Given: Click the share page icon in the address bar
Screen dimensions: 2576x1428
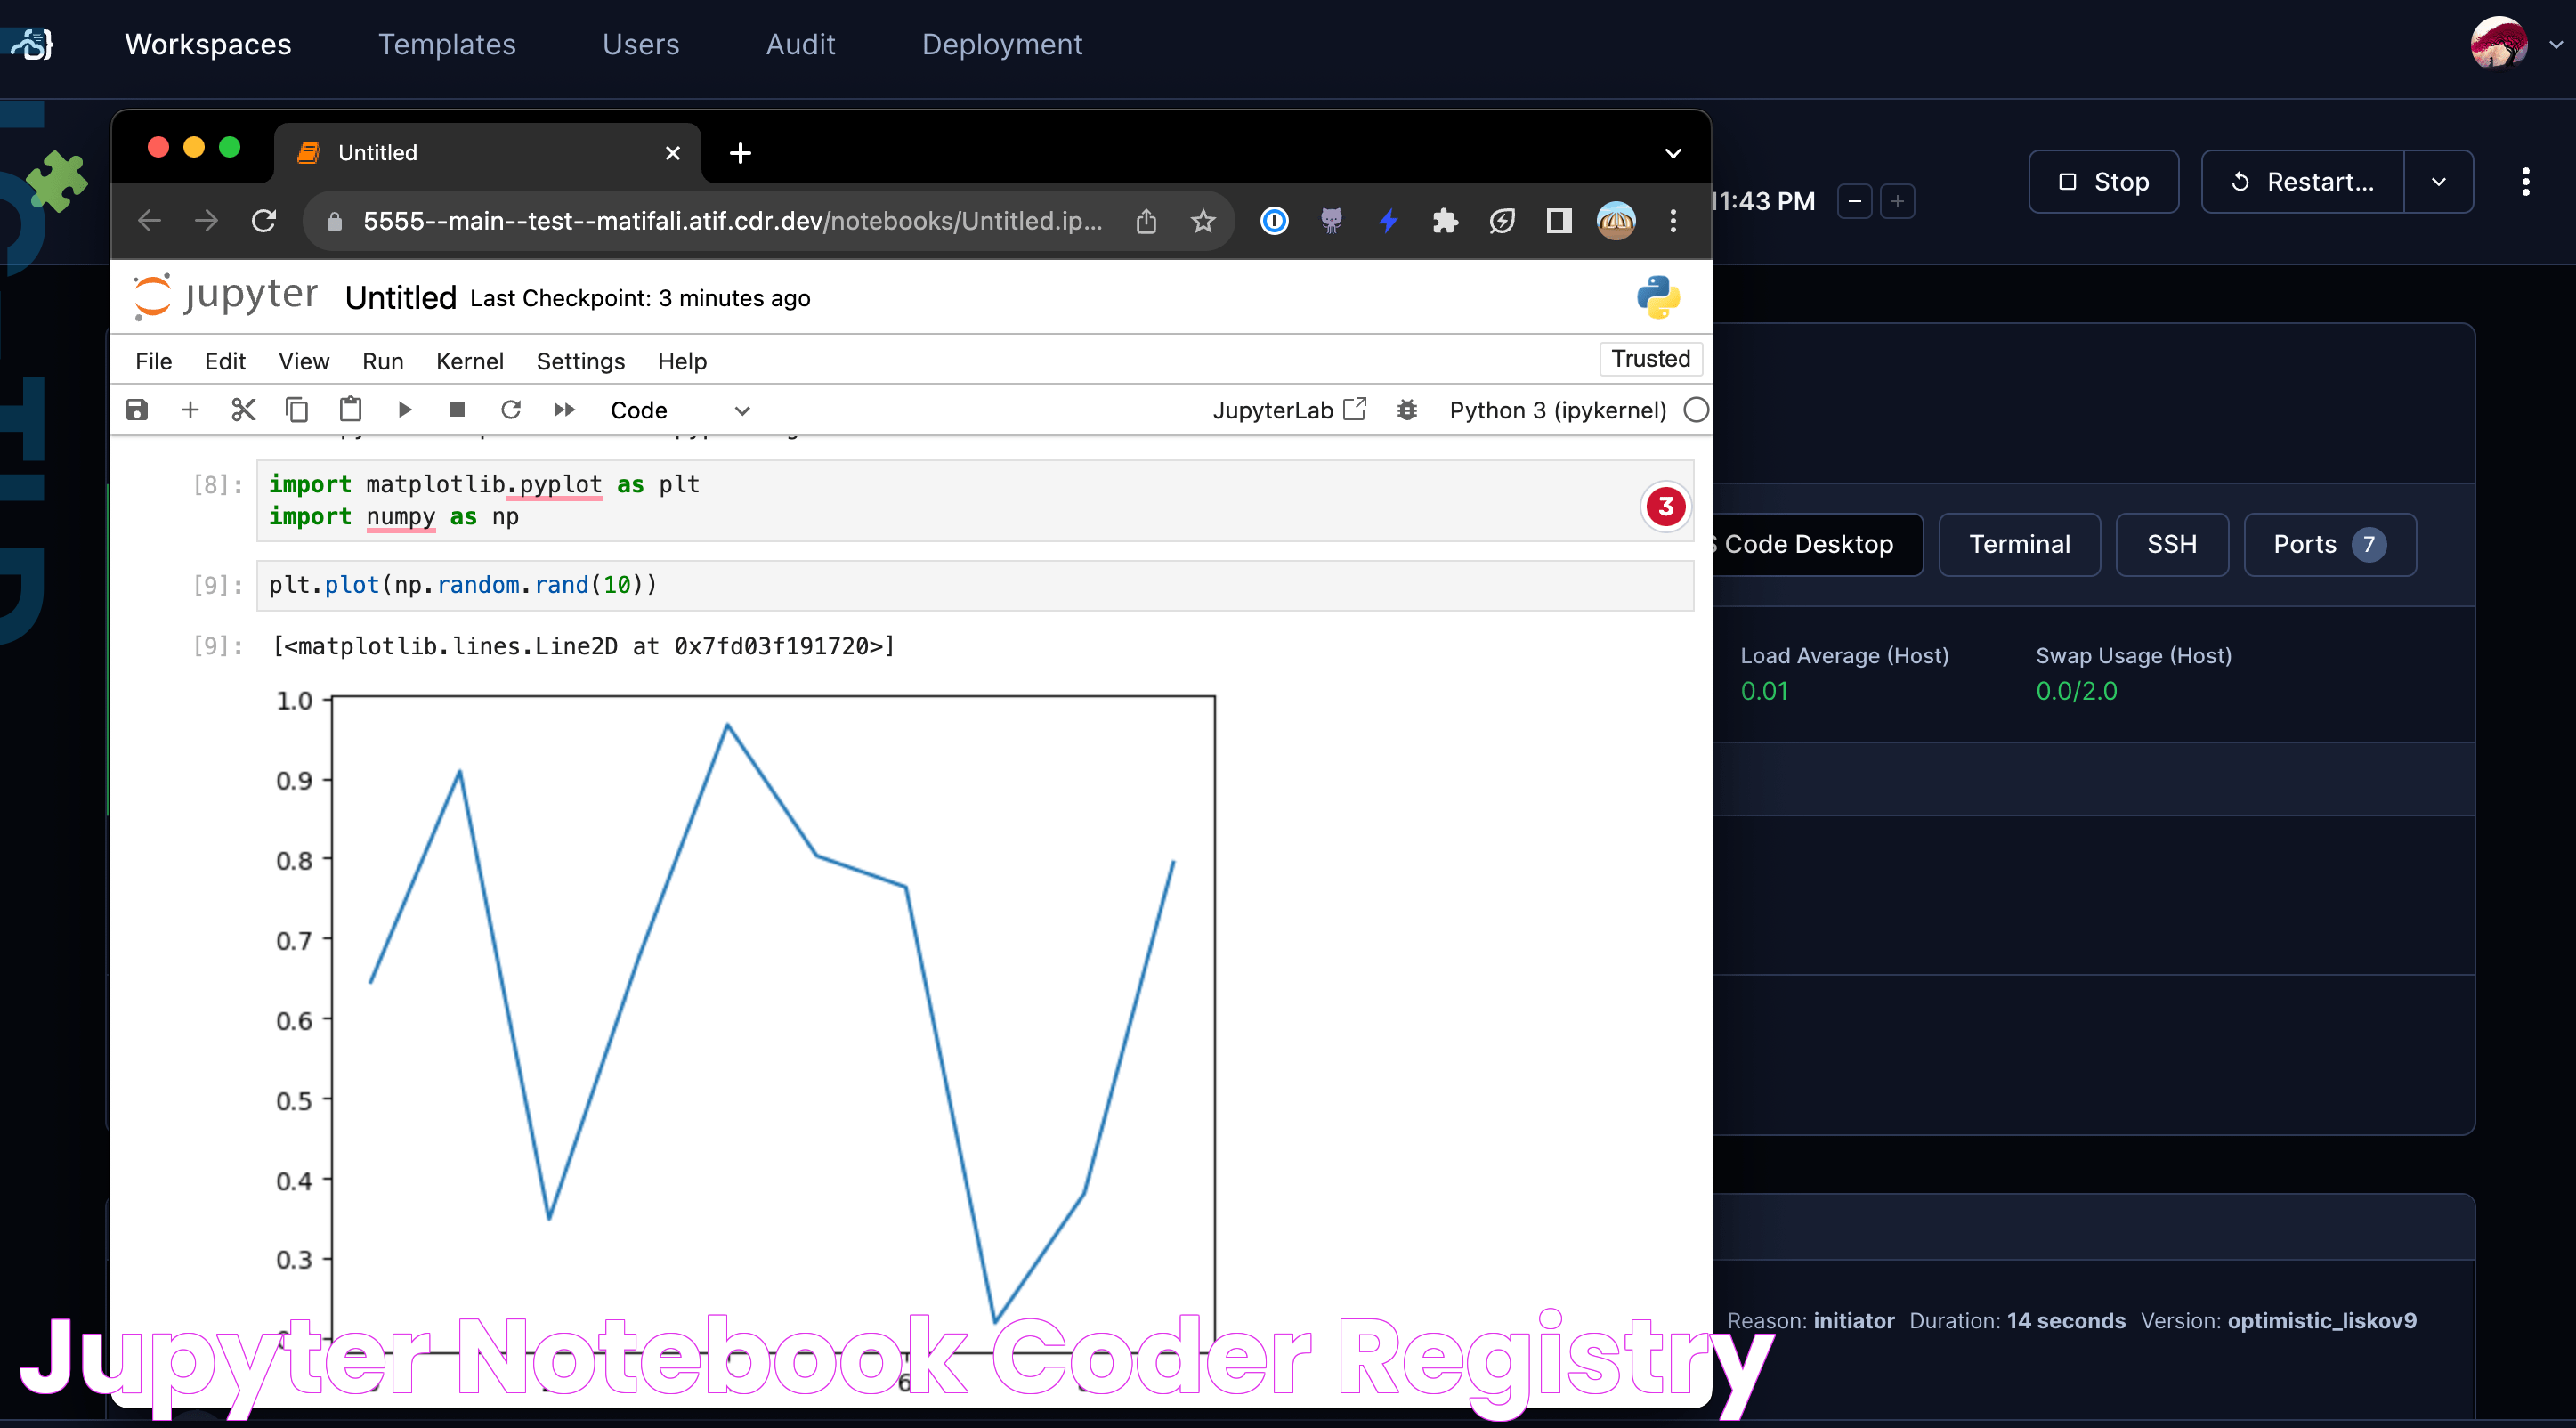Looking at the screenshot, I should [1146, 221].
